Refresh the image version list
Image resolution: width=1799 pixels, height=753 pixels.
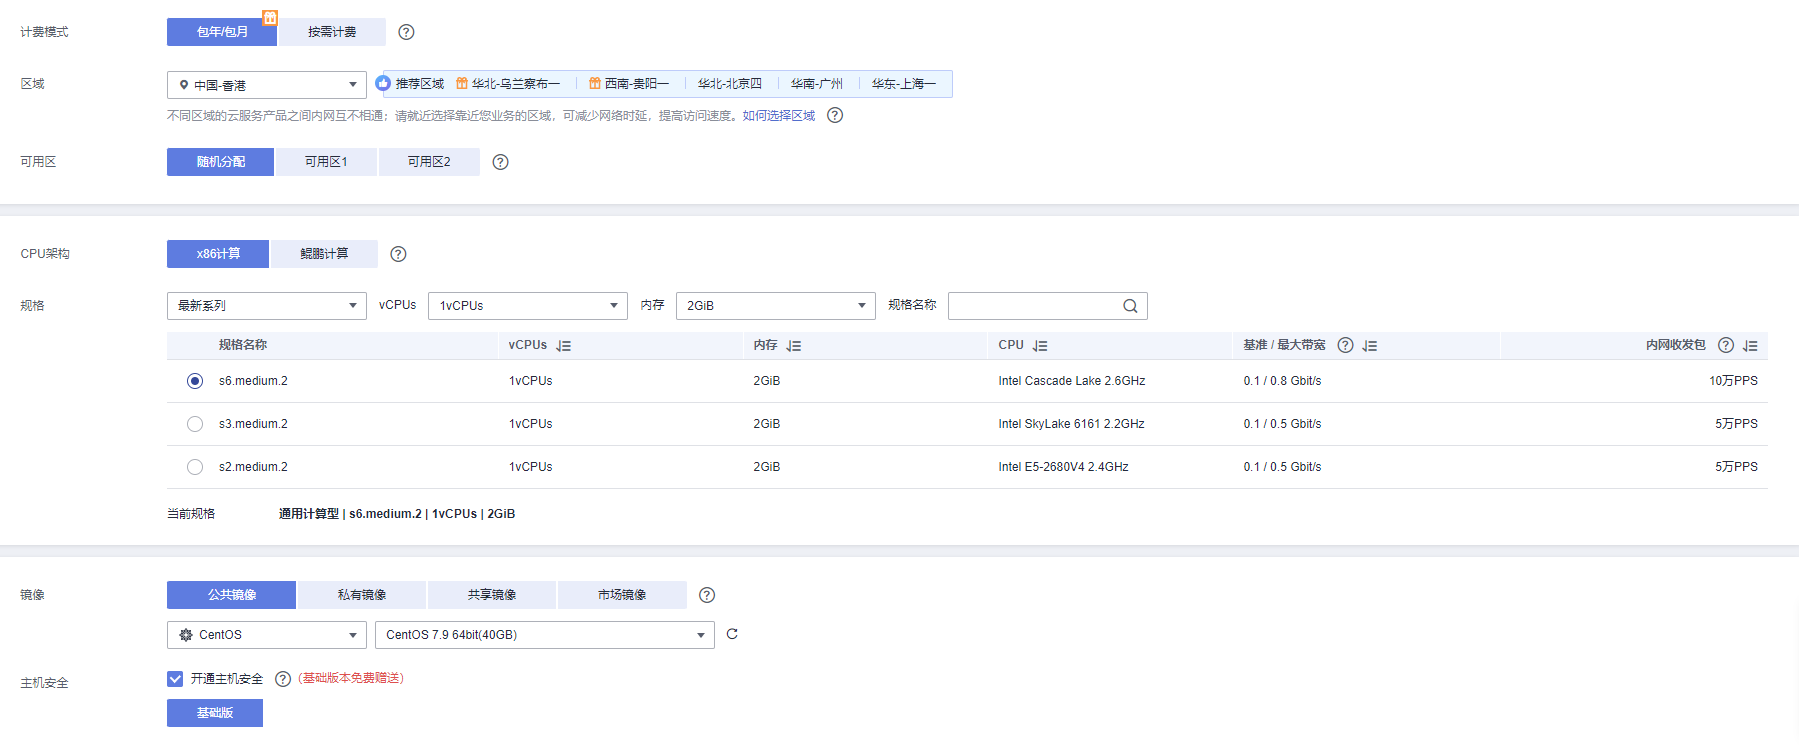pos(732,634)
